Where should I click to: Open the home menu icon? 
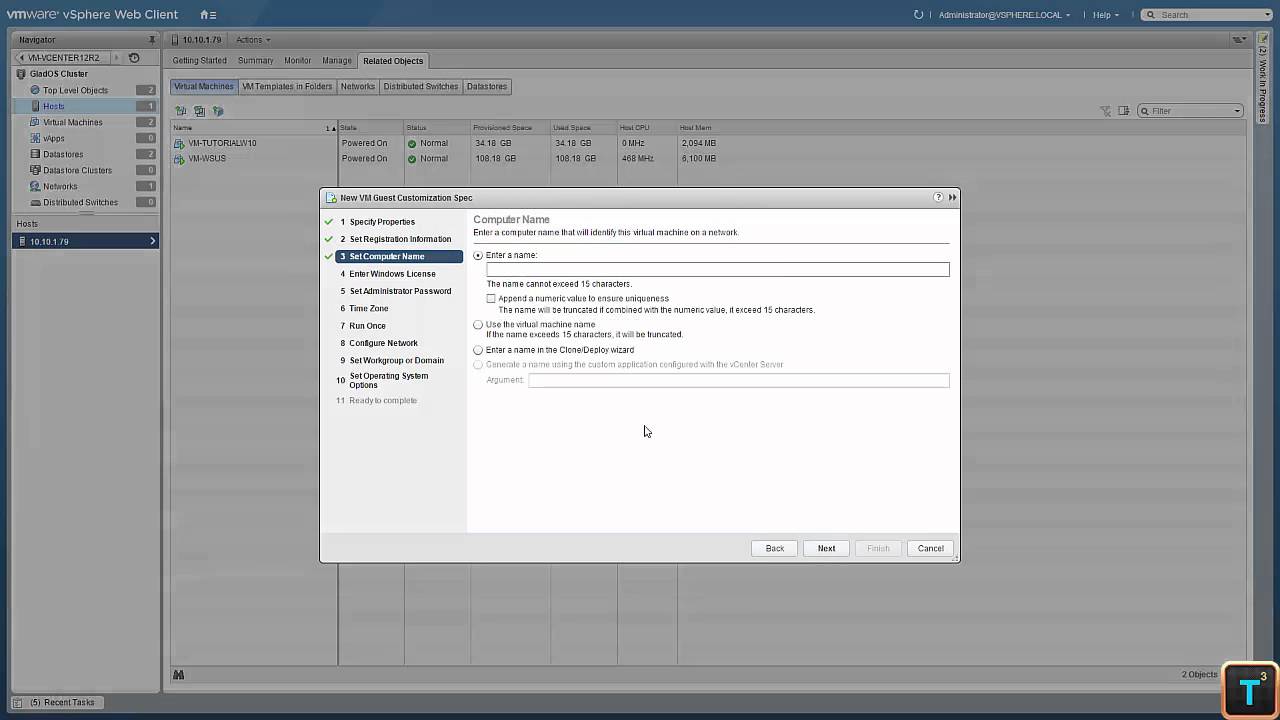[207, 15]
